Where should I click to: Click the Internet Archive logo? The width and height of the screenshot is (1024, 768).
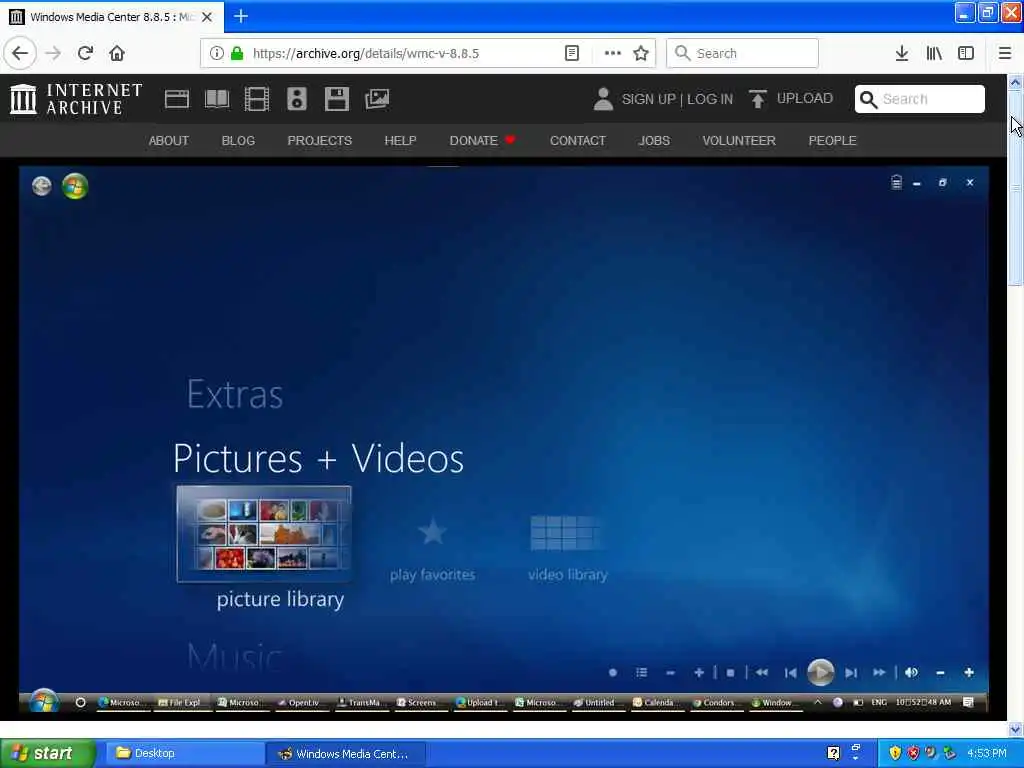76,99
